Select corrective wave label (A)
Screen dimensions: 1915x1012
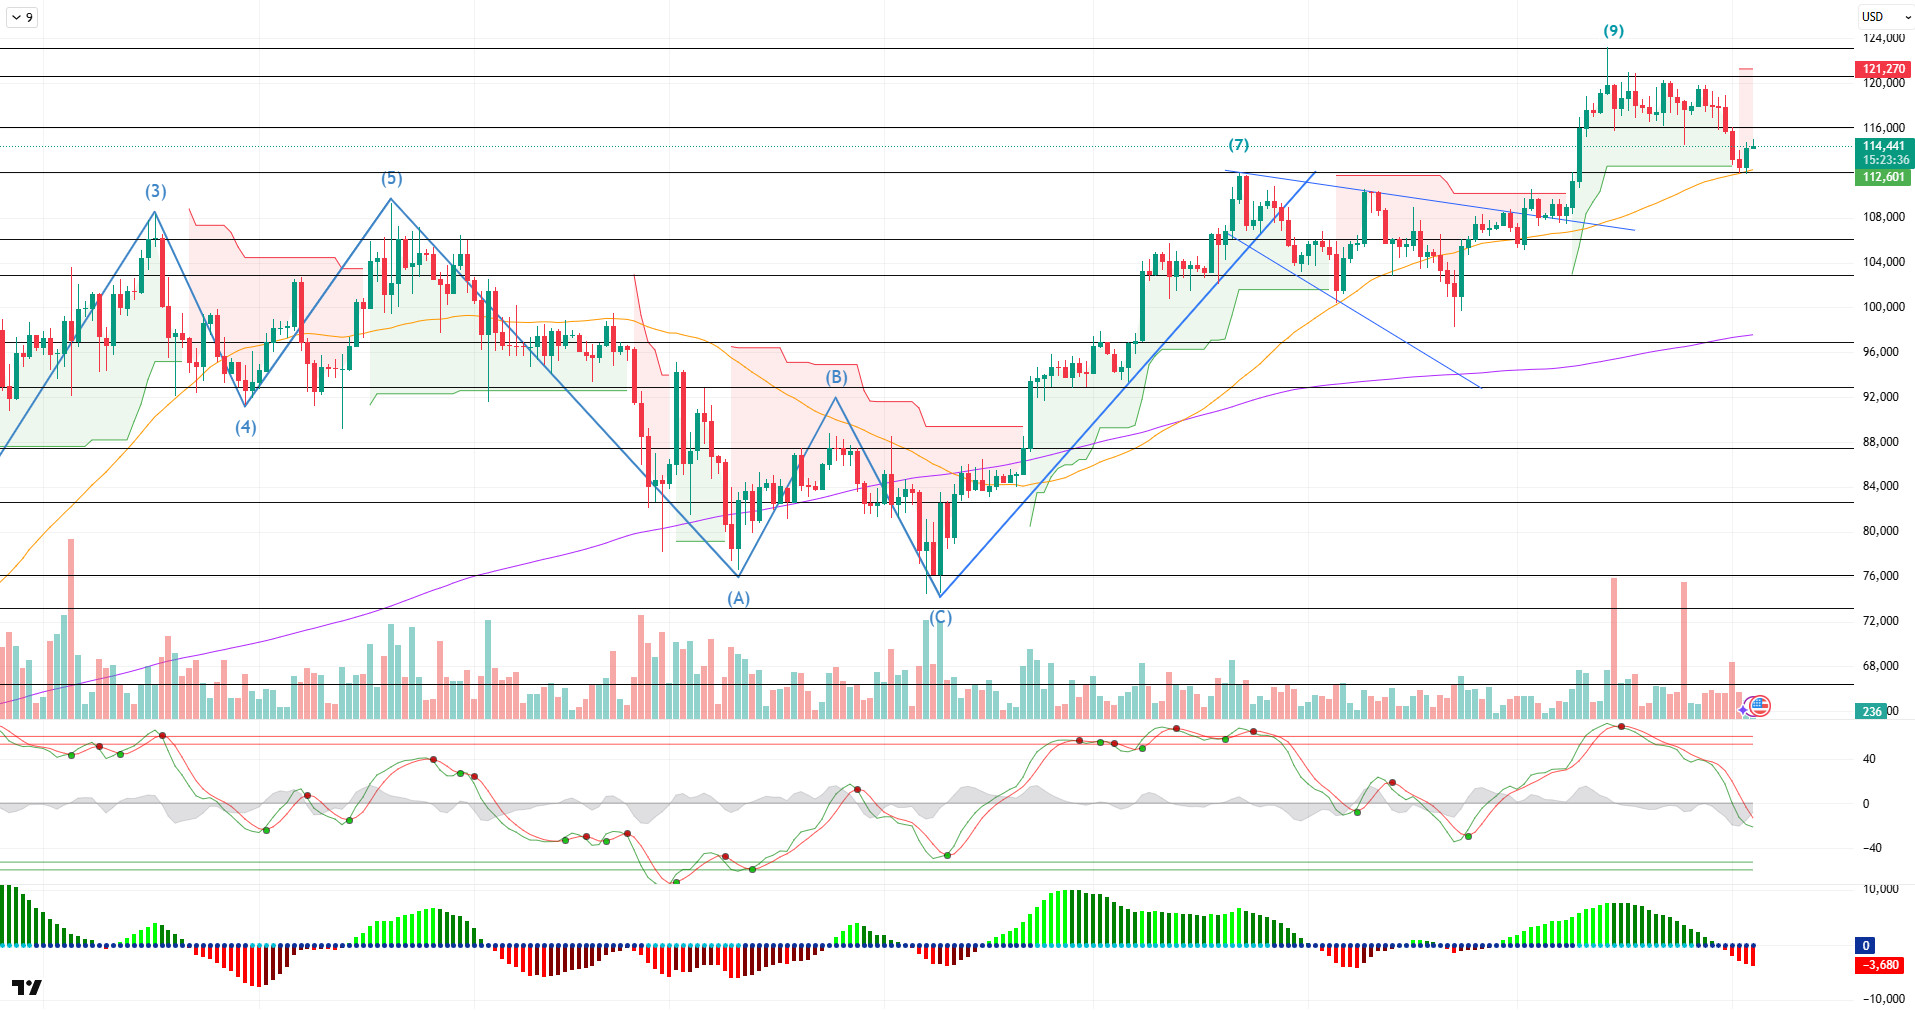click(x=738, y=598)
